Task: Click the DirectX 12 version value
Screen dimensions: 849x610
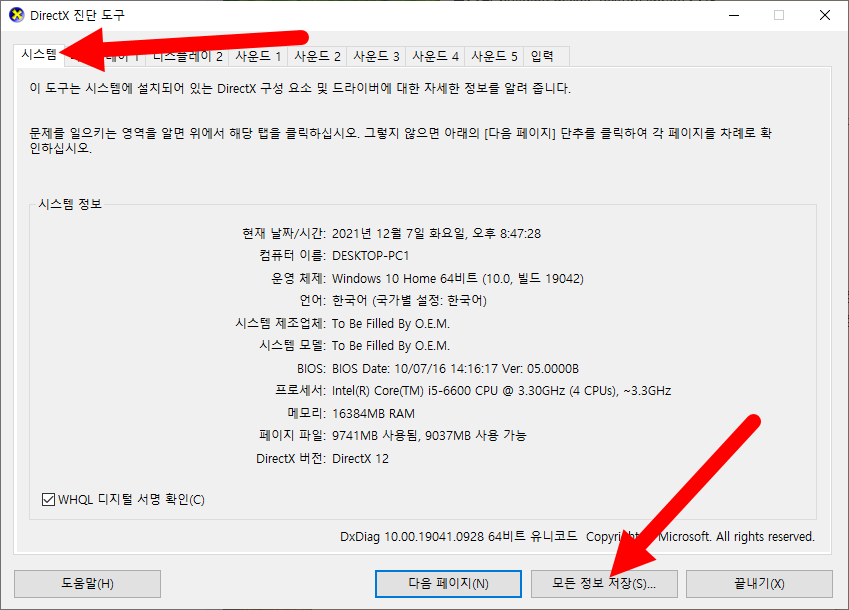Action: [x=360, y=458]
